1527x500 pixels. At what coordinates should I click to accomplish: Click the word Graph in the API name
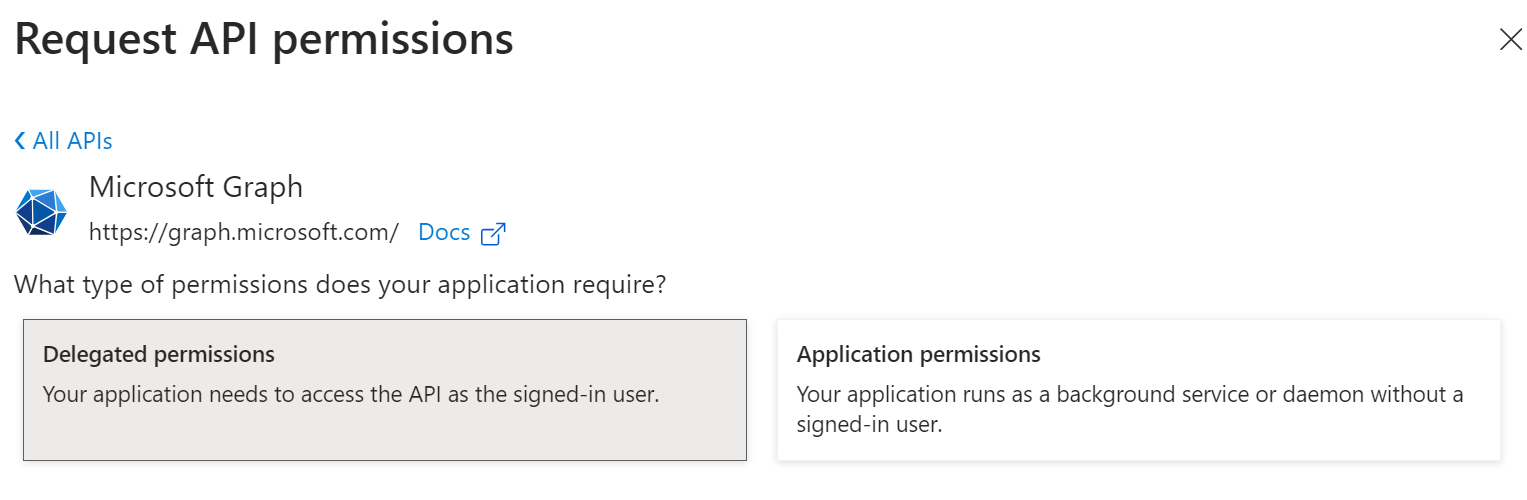click(264, 187)
